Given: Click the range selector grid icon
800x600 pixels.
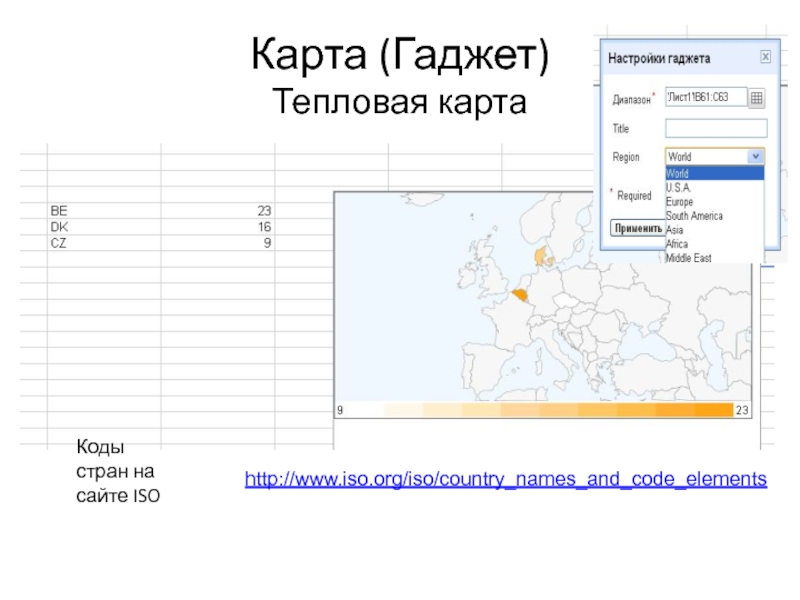Looking at the screenshot, I should point(757,98).
